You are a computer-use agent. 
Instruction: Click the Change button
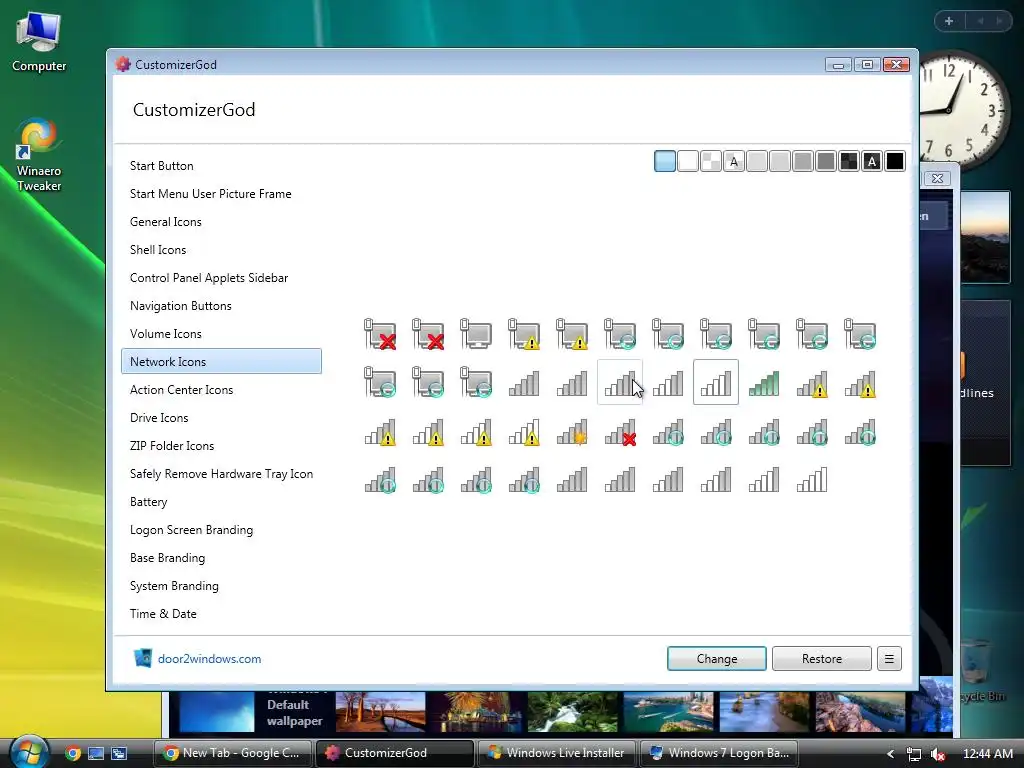pos(716,658)
